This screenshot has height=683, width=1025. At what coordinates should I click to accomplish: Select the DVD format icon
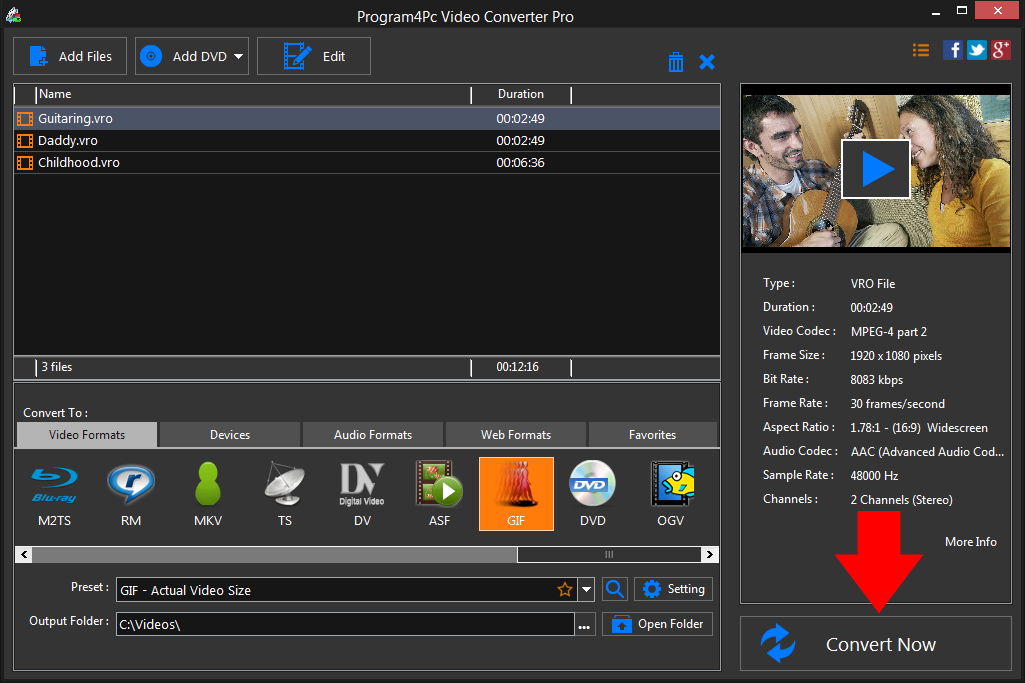click(x=592, y=493)
